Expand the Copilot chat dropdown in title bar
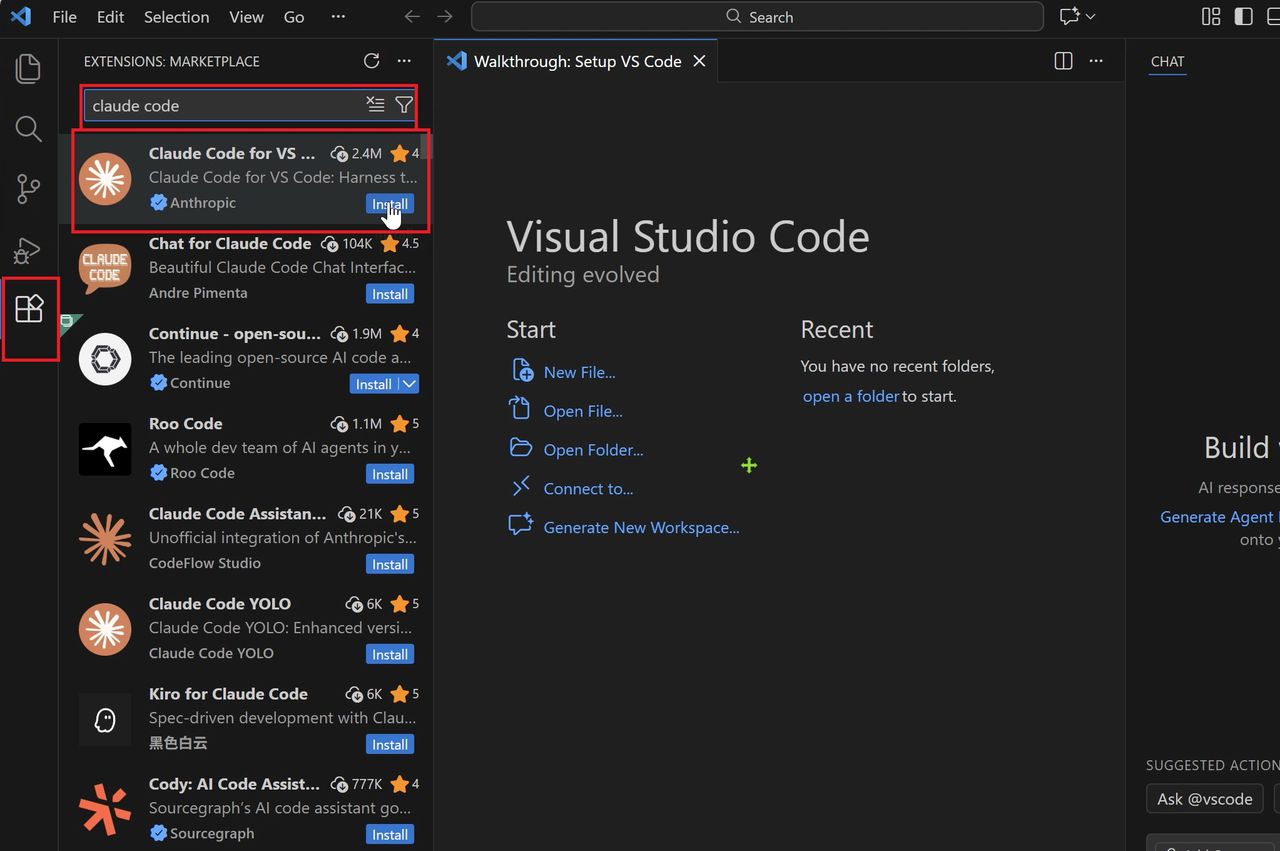 click(x=1091, y=17)
